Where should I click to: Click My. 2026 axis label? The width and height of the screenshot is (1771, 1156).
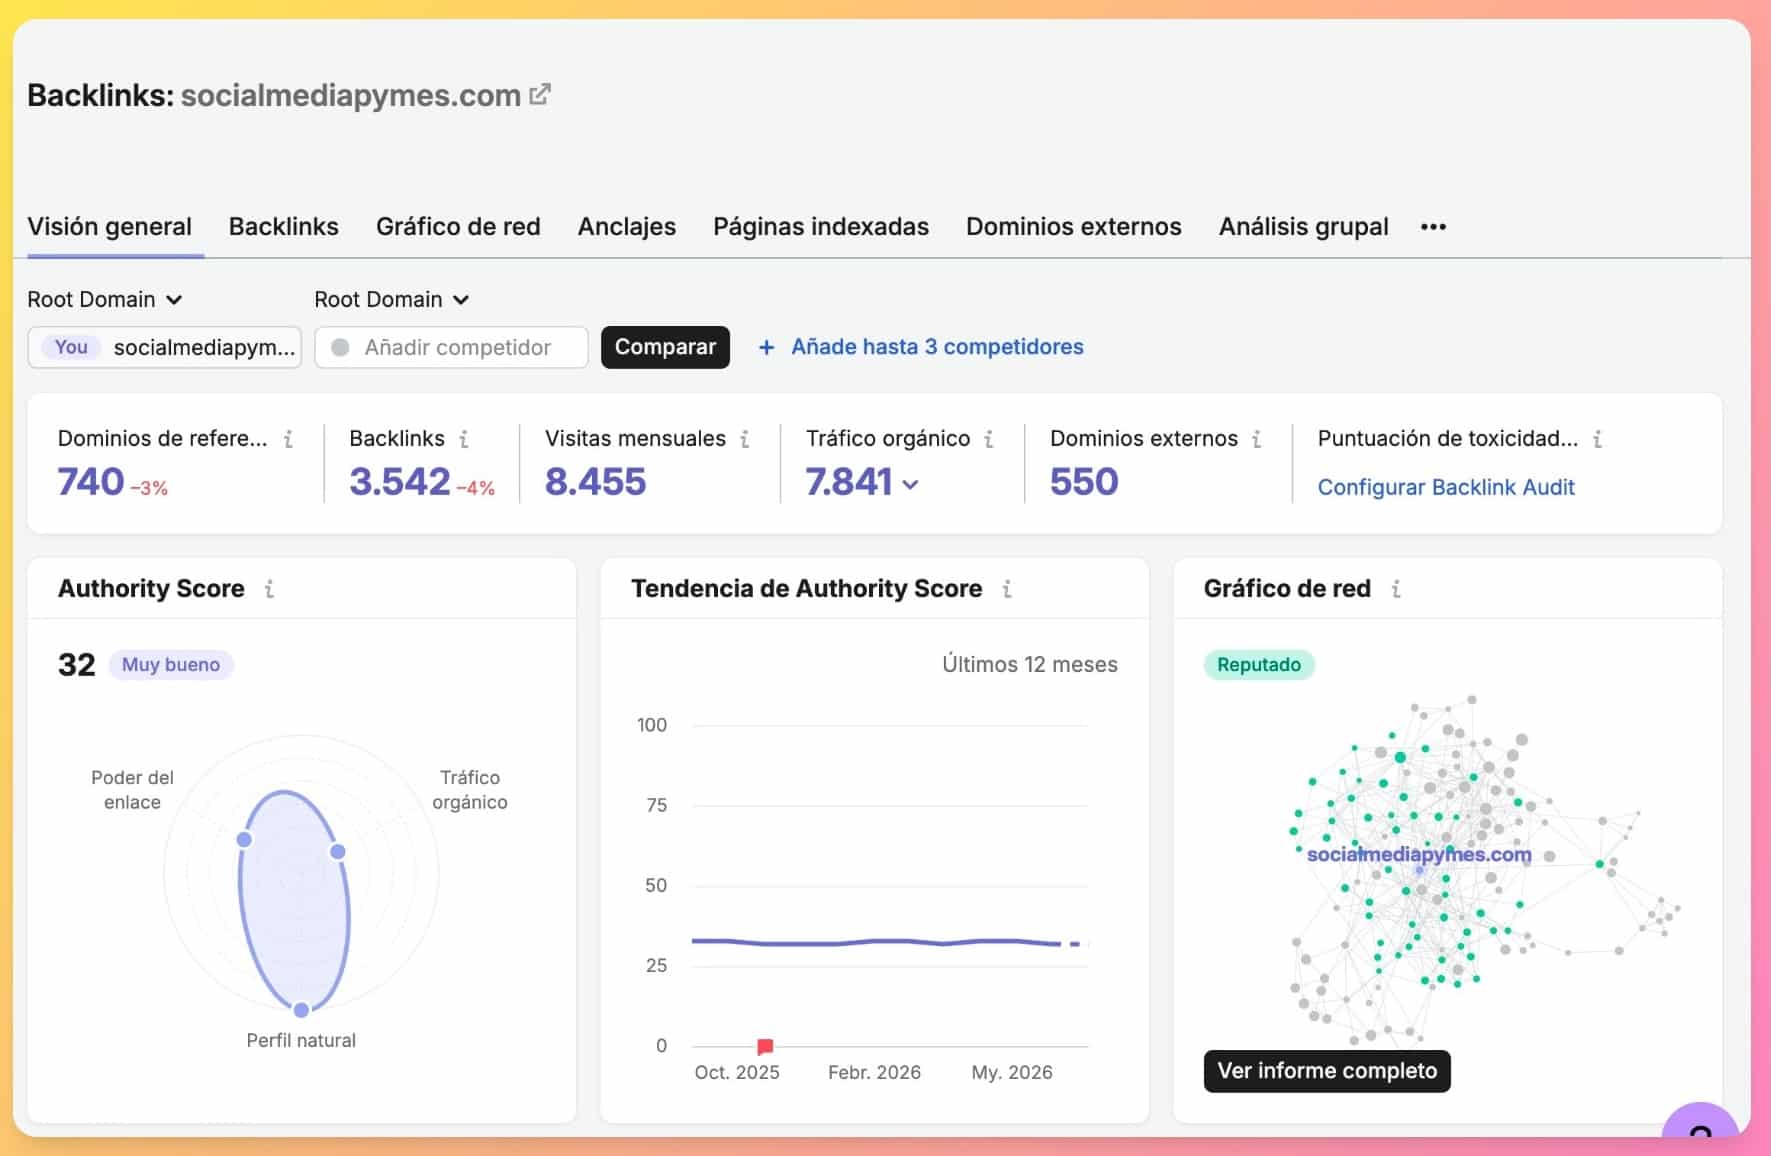1012,1072
